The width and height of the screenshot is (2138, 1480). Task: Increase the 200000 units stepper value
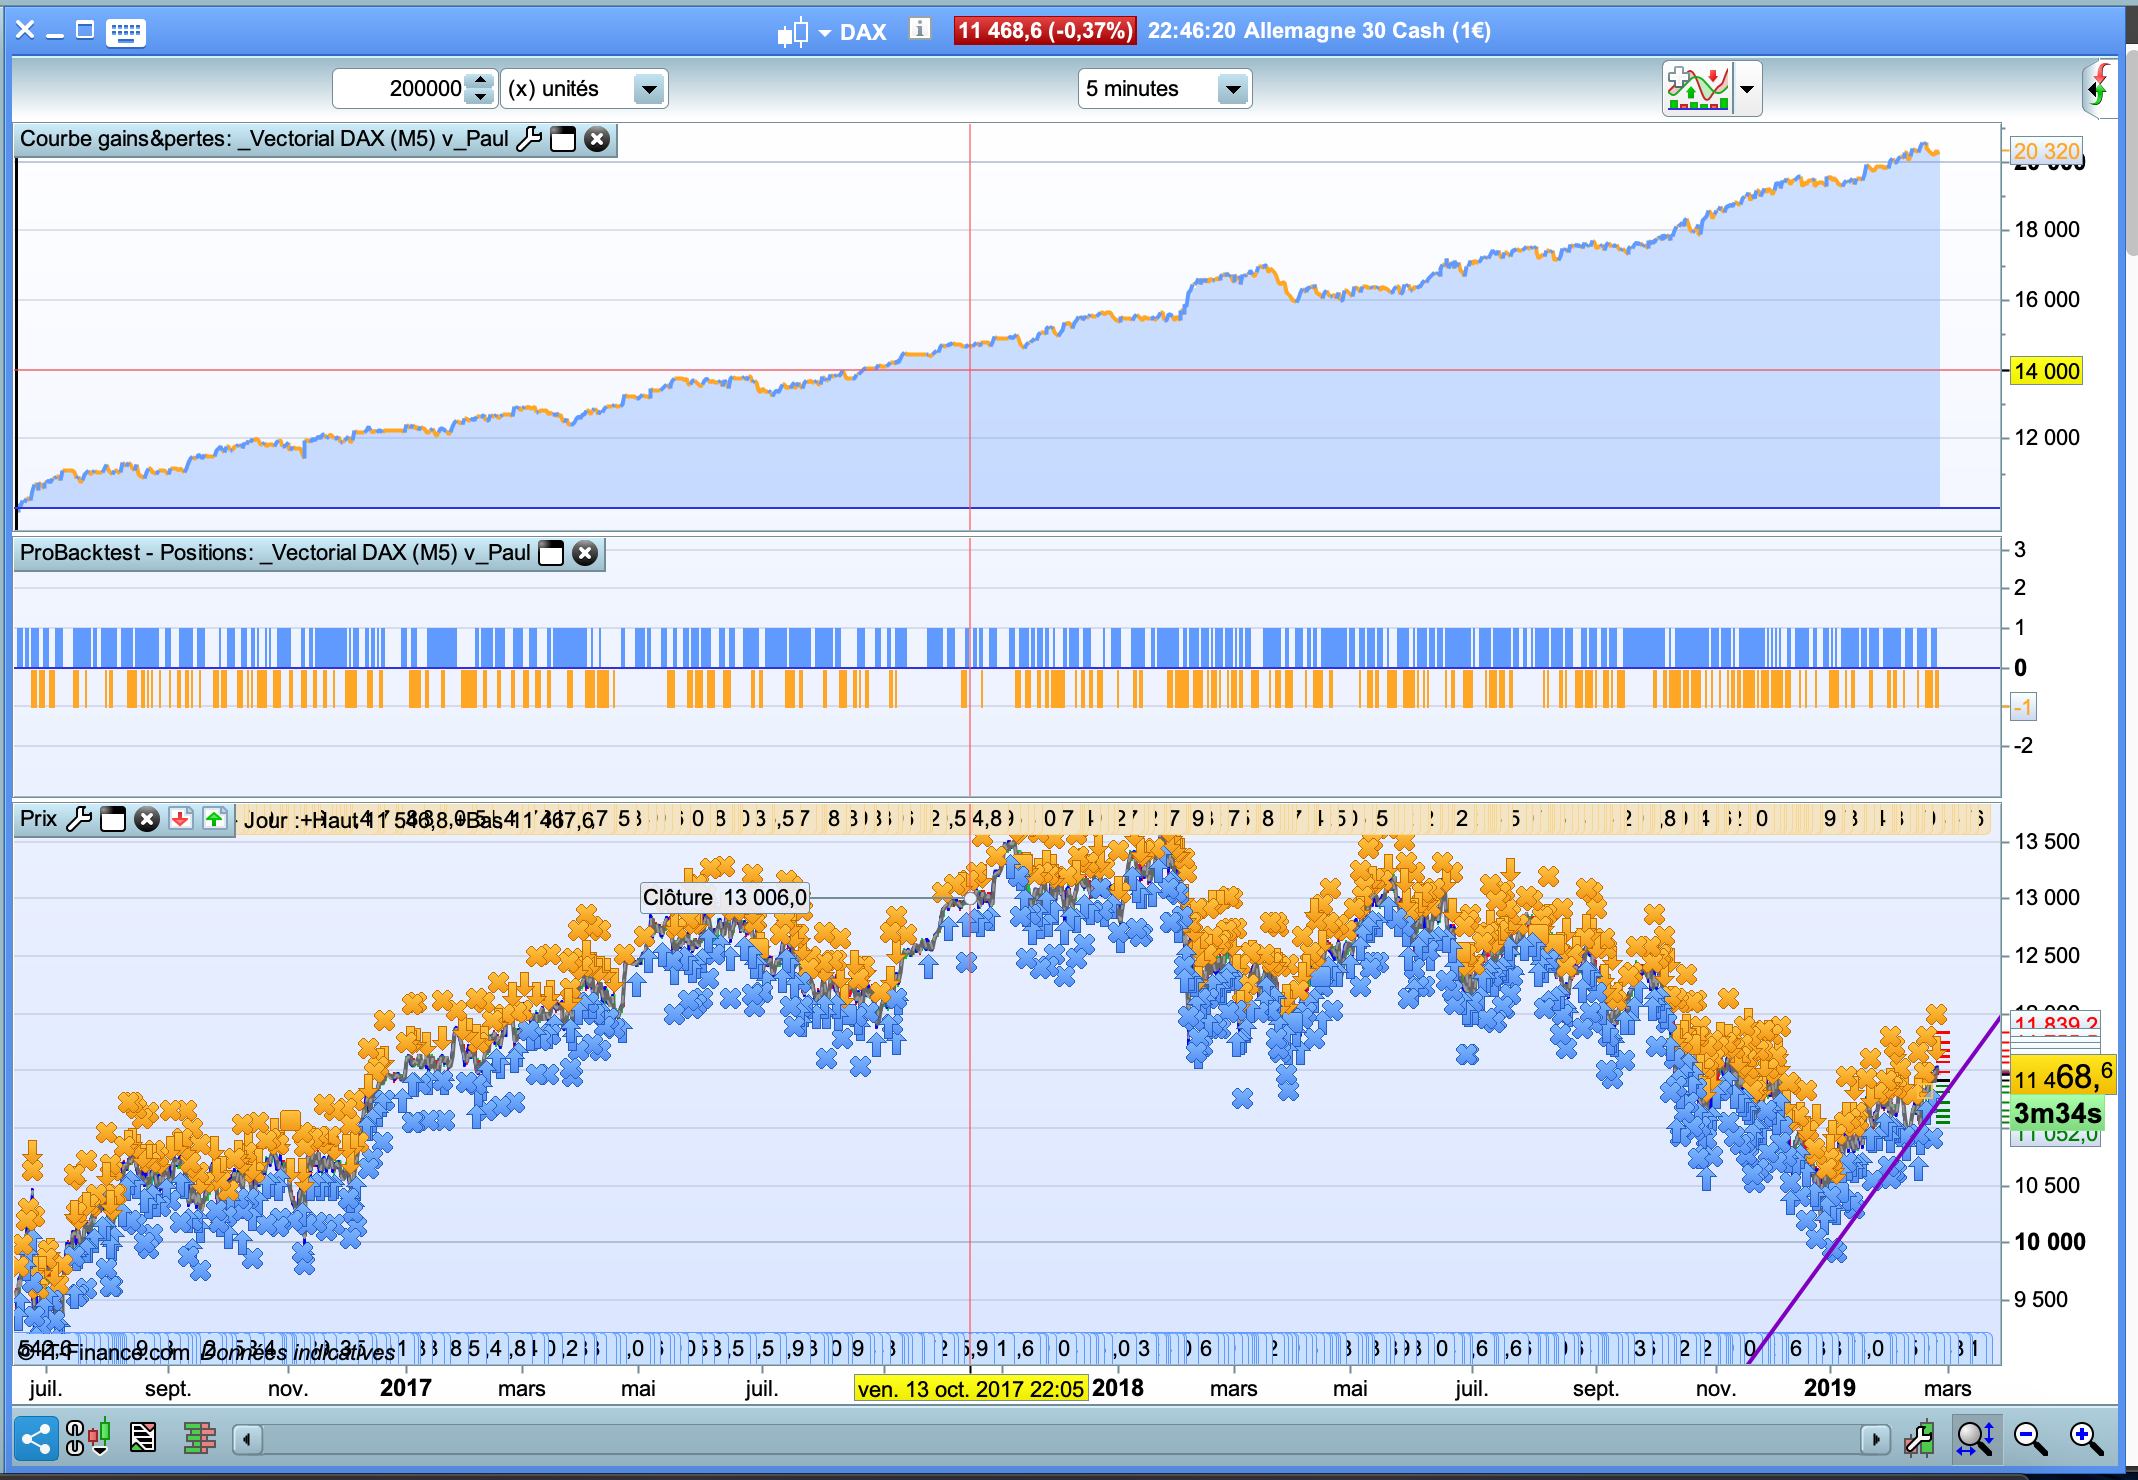481,80
